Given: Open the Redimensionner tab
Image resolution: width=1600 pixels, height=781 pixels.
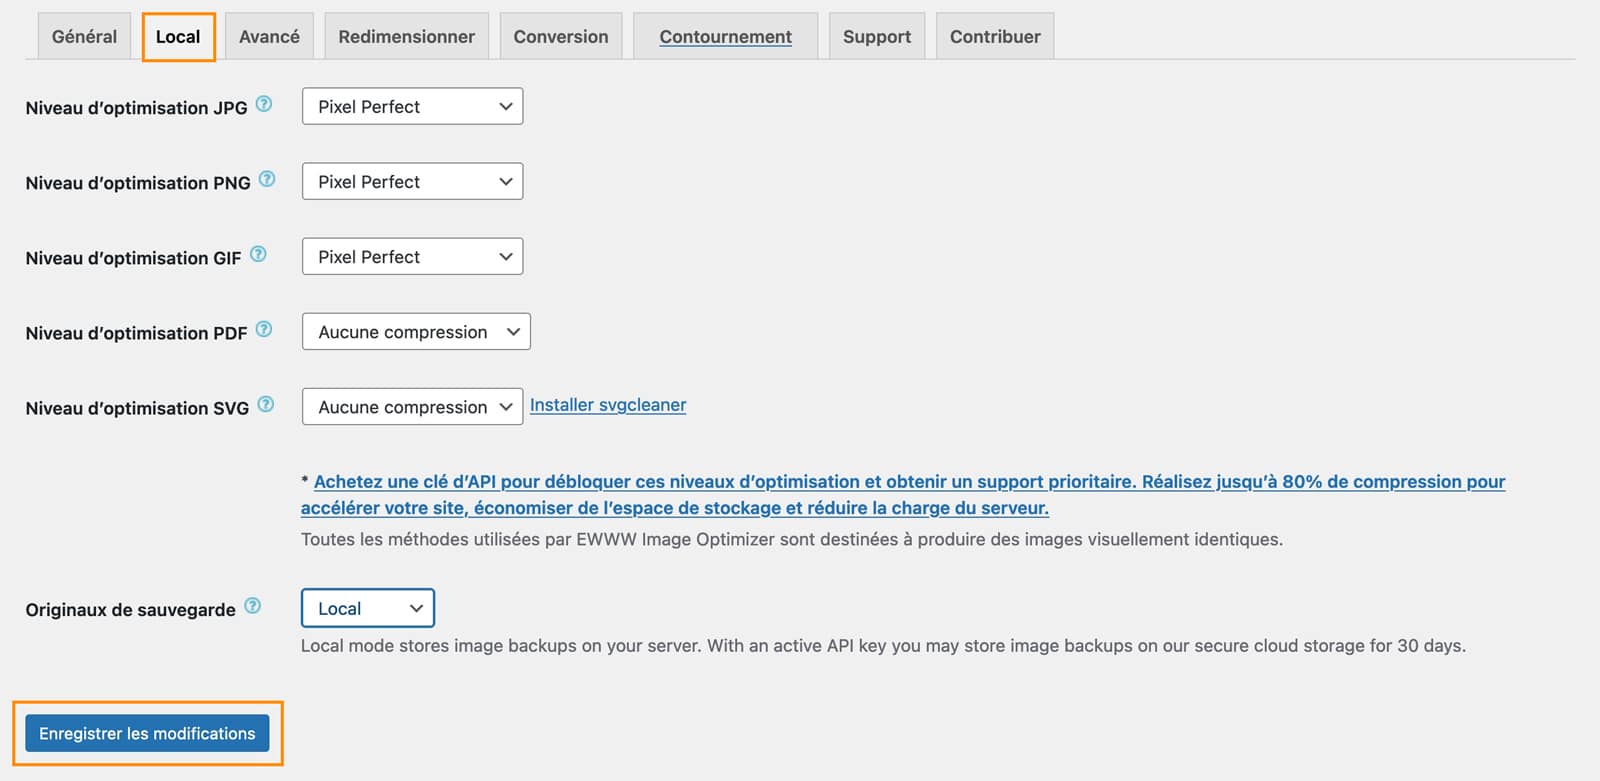Looking at the screenshot, I should (406, 37).
